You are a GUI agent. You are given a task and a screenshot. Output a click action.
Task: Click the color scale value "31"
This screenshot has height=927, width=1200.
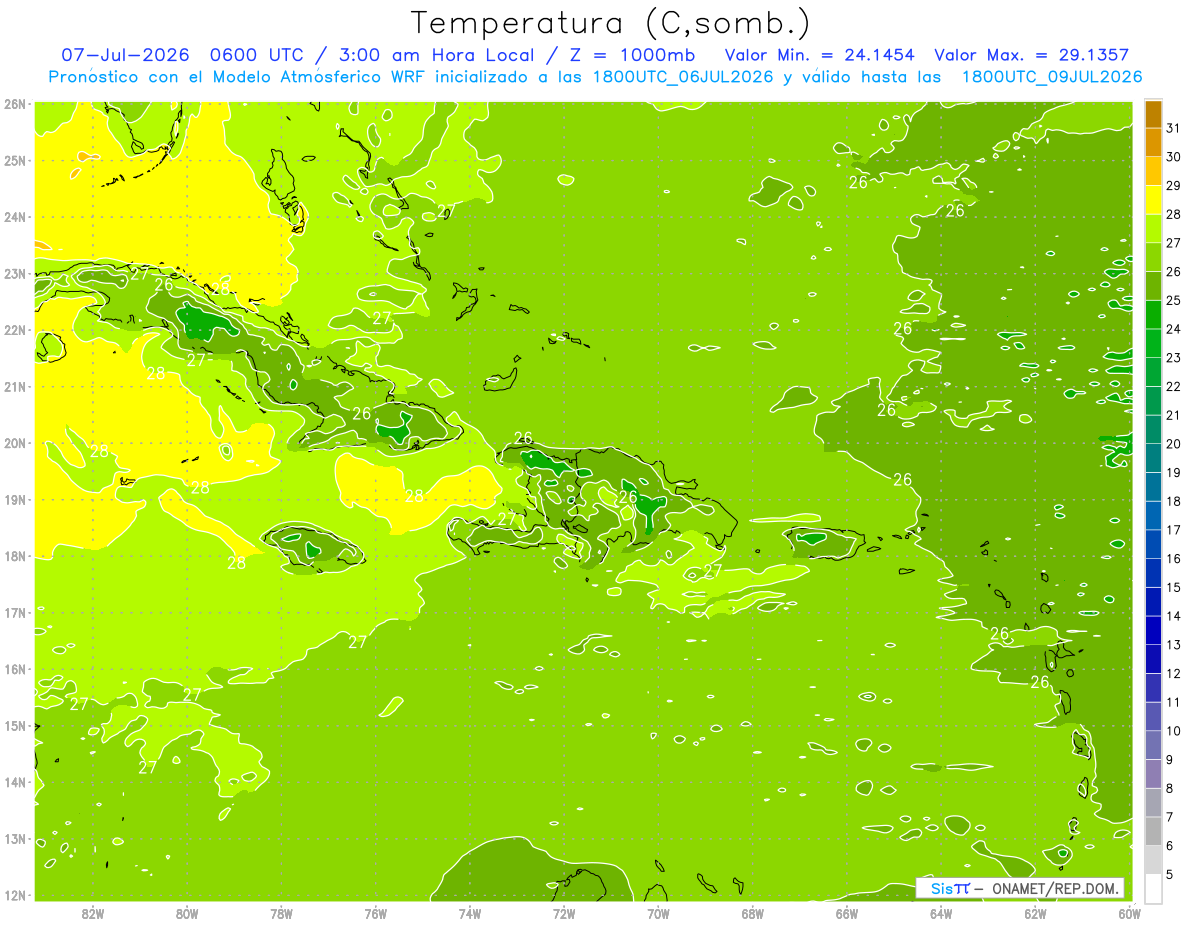[1174, 128]
